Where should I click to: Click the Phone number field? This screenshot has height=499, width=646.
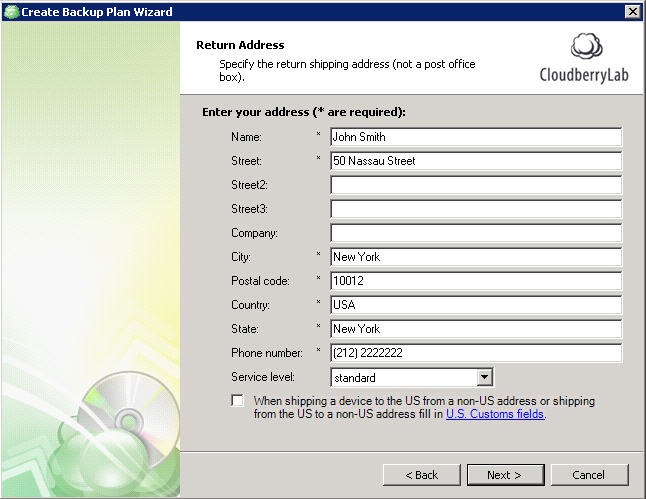pos(476,353)
